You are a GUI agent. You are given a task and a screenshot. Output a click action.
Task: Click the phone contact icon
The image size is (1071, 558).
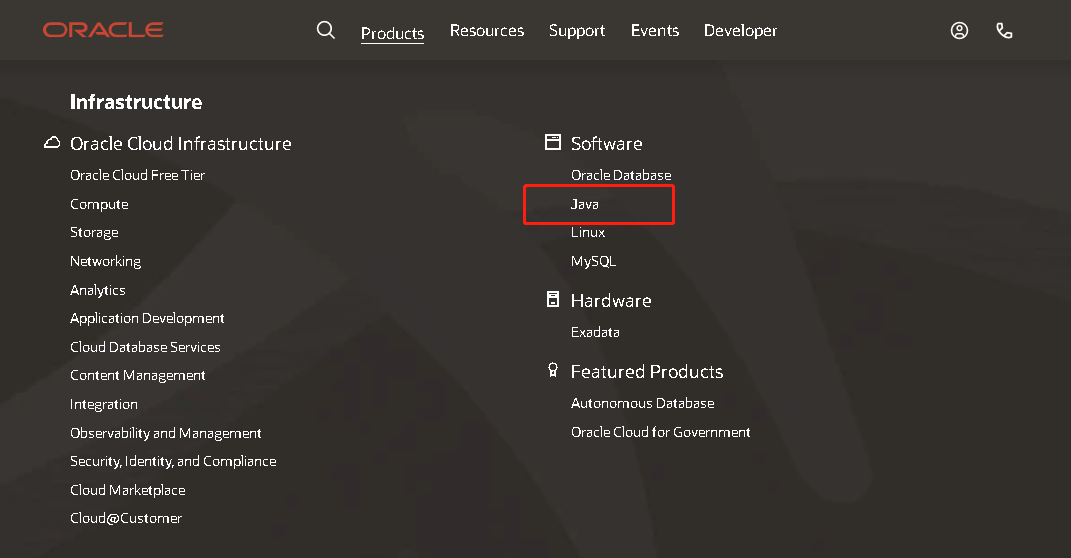[x=1004, y=31]
